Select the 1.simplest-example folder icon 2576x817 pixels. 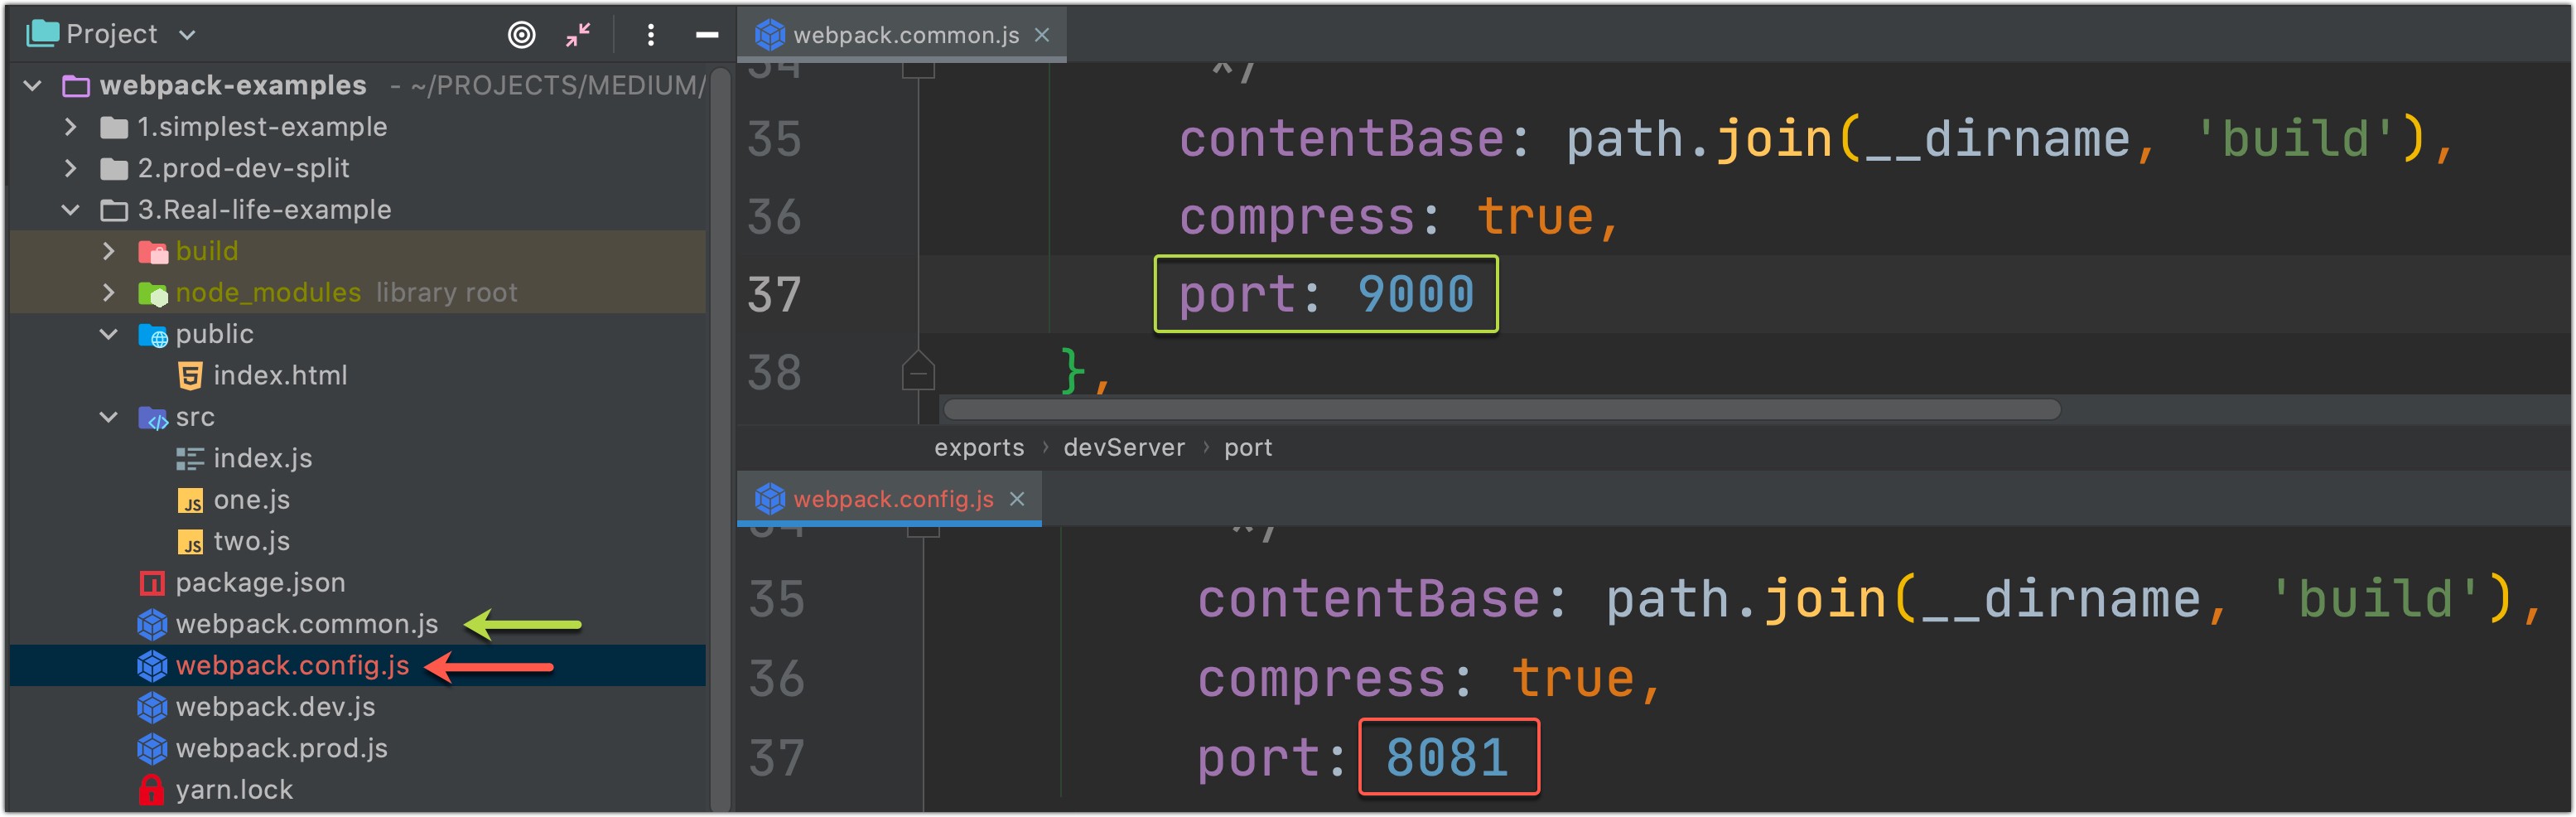[x=114, y=127]
